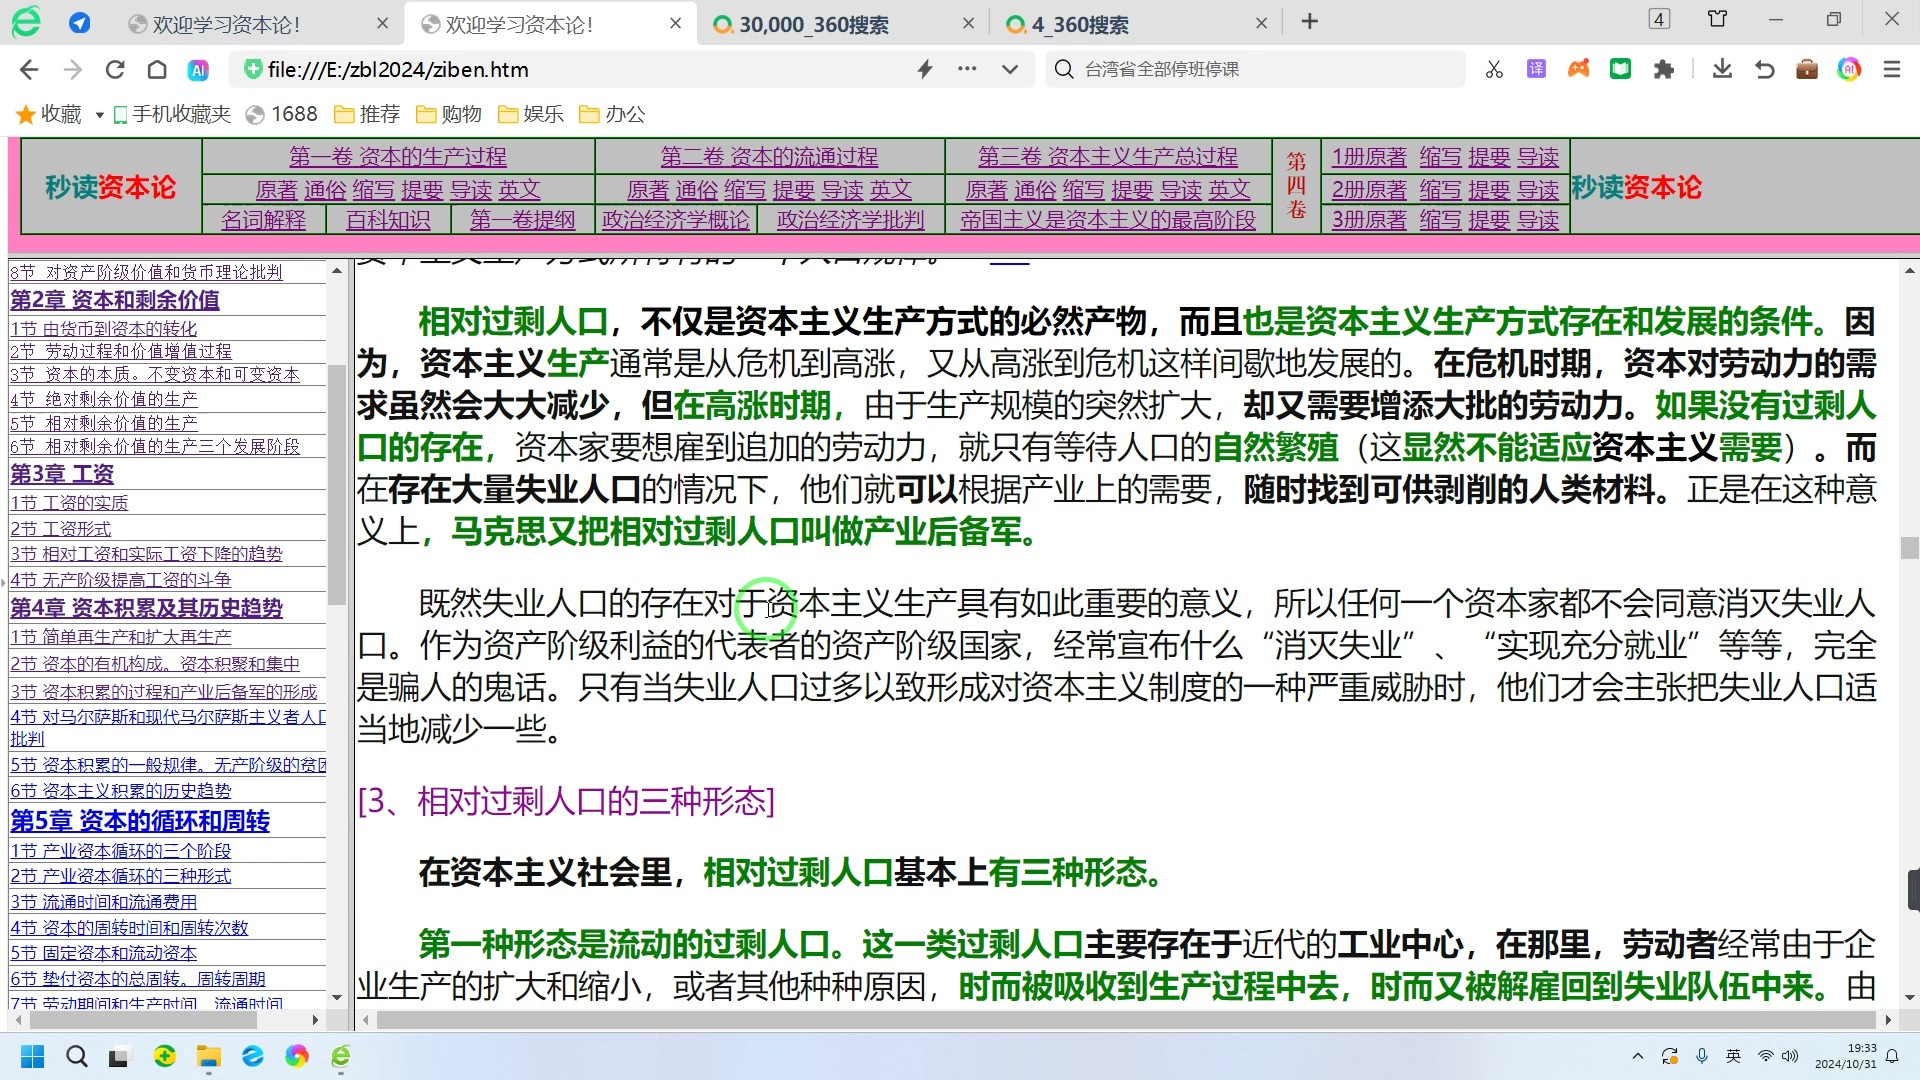The image size is (1920, 1080).
Task: Open the 购物 bookmark folder
Action: pyautogui.click(x=449, y=114)
